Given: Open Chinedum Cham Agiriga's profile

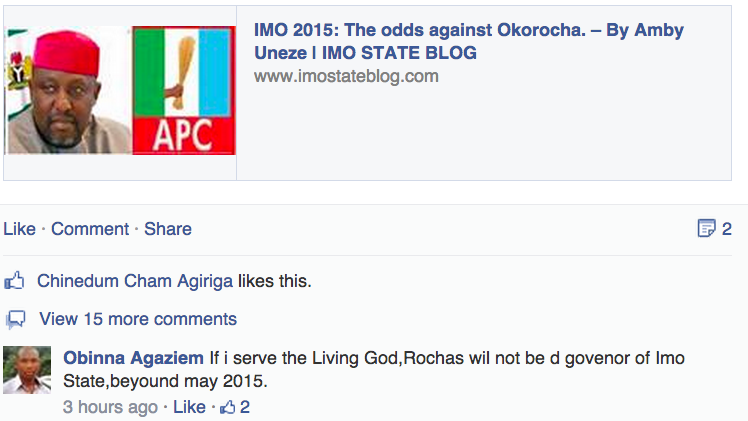Looking at the screenshot, I should (x=135, y=281).
